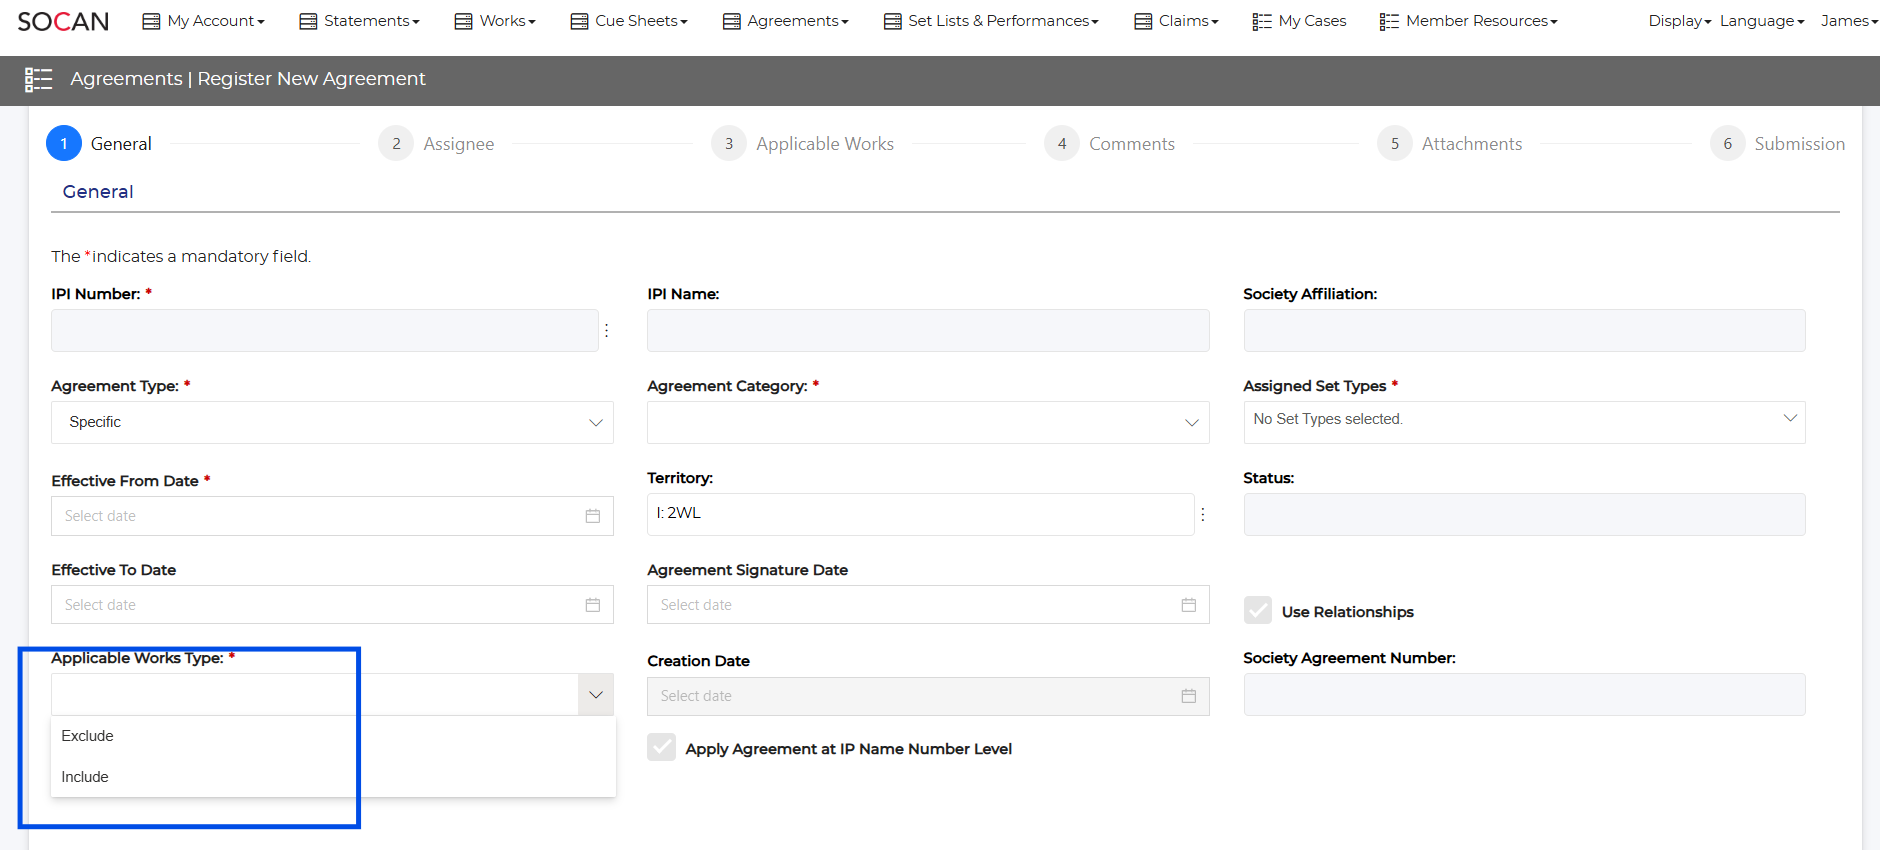Click step 2 Assignee circle icon
The width and height of the screenshot is (1880, 850).
click(x=396, y=144)
